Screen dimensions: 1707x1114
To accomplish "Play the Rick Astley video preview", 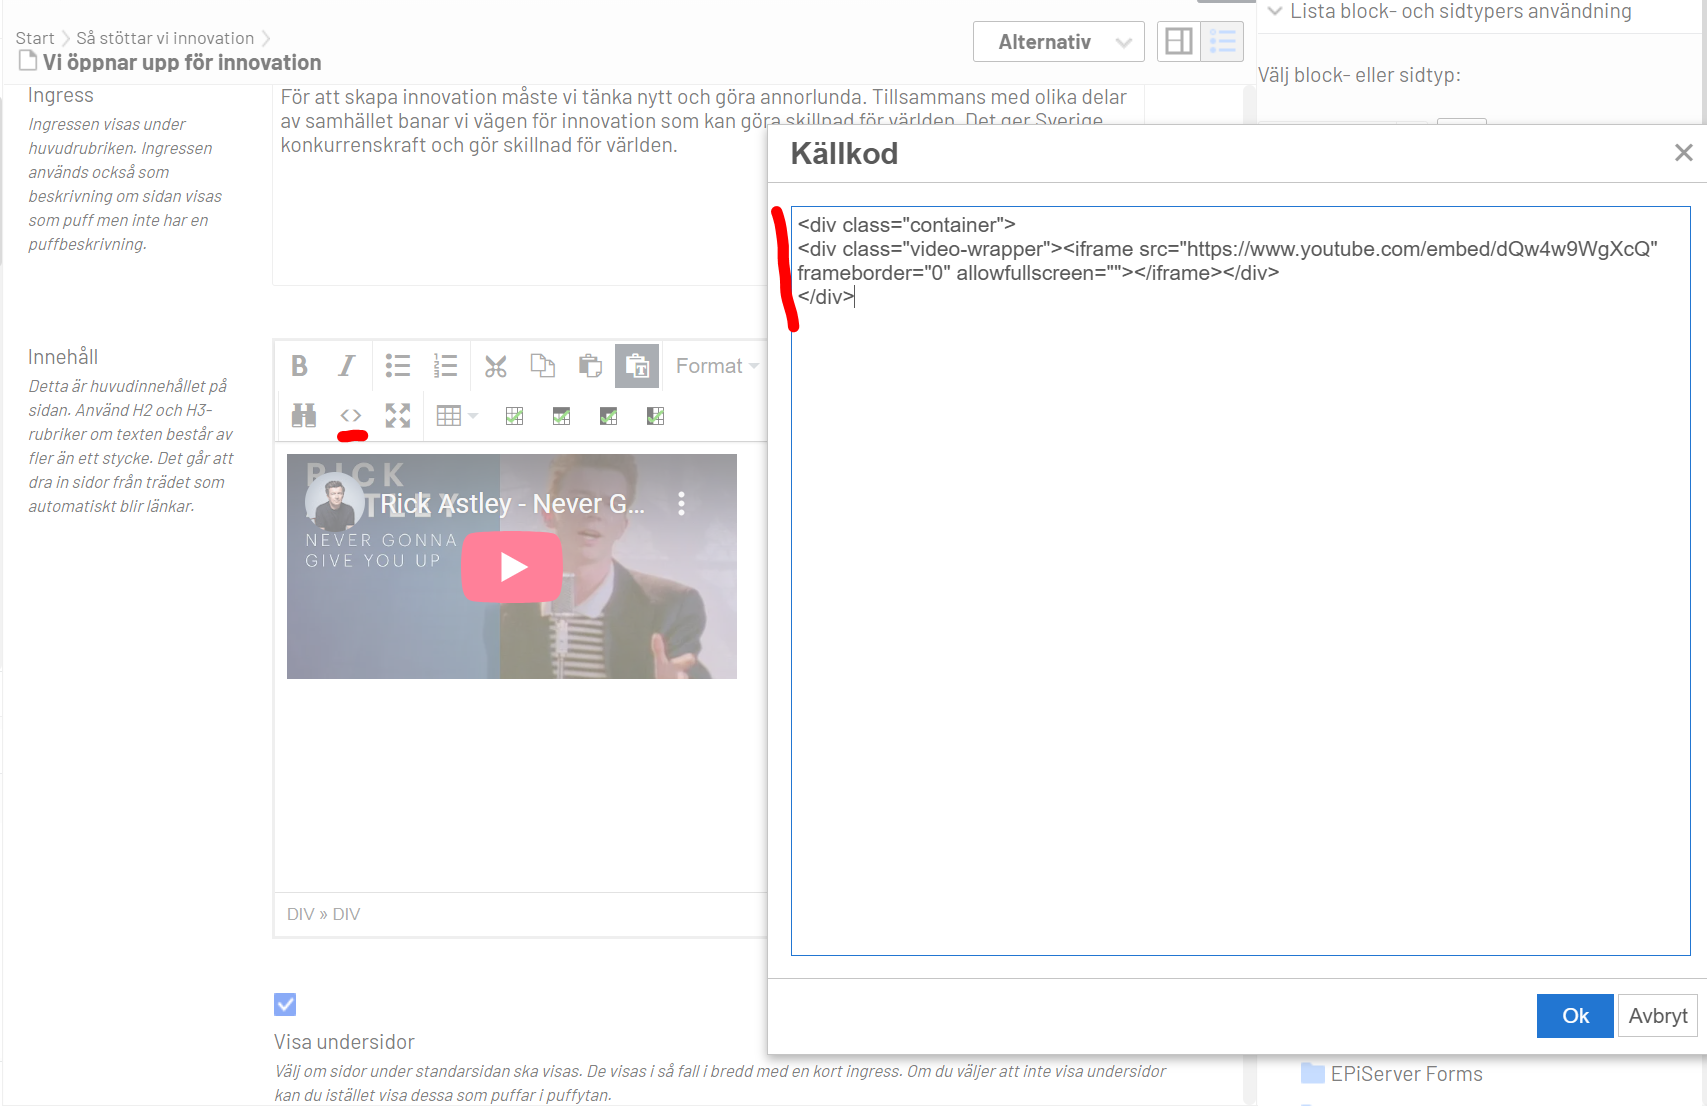I will tap(512, 567).
